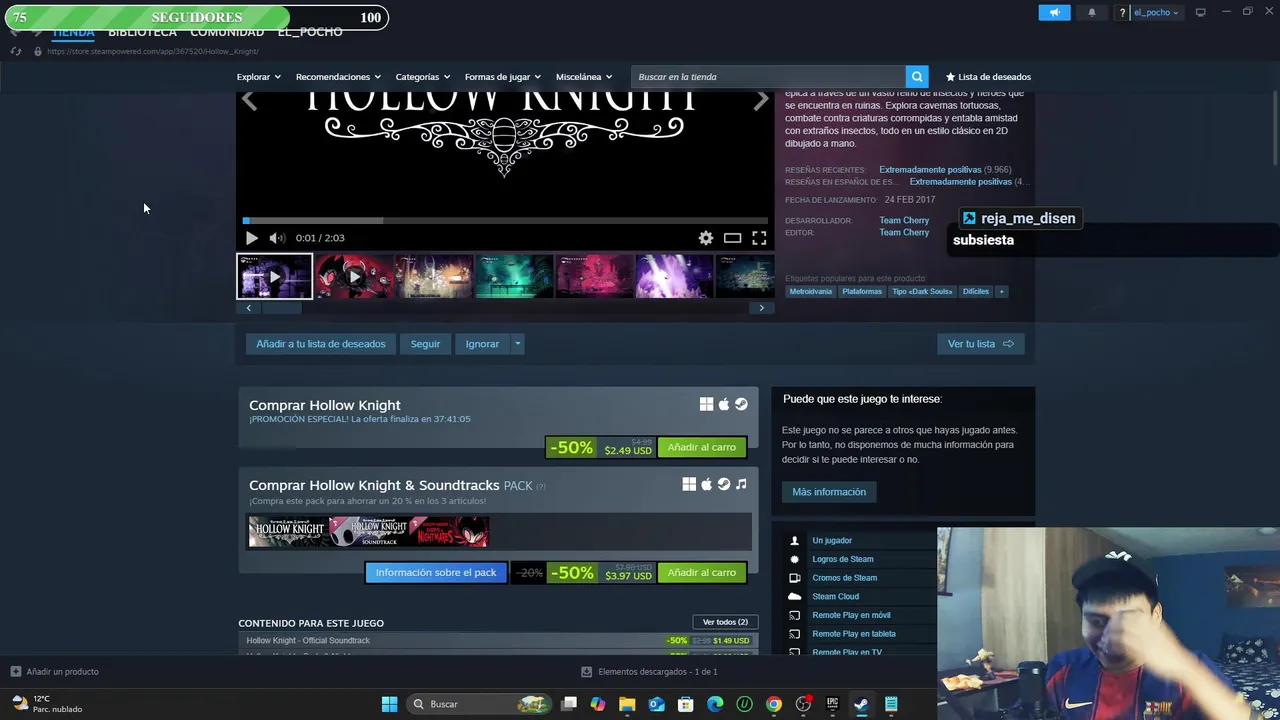Click the Tipo «Dark Souls» tag
The image size is (1280, 720).
[x=922, y=292]
